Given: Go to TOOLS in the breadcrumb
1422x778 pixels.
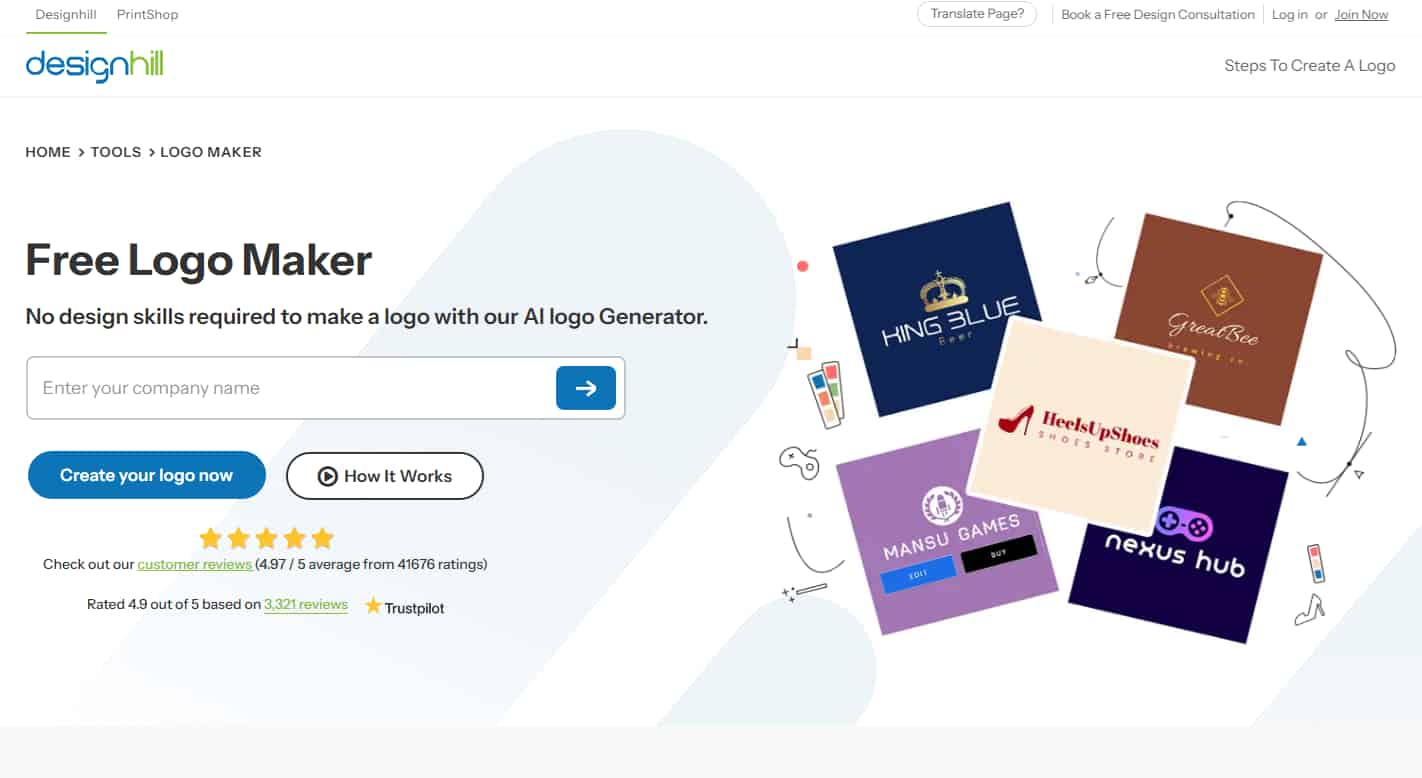Looking at the screenshot, I should pyautogui.click(x=116, y=152).
